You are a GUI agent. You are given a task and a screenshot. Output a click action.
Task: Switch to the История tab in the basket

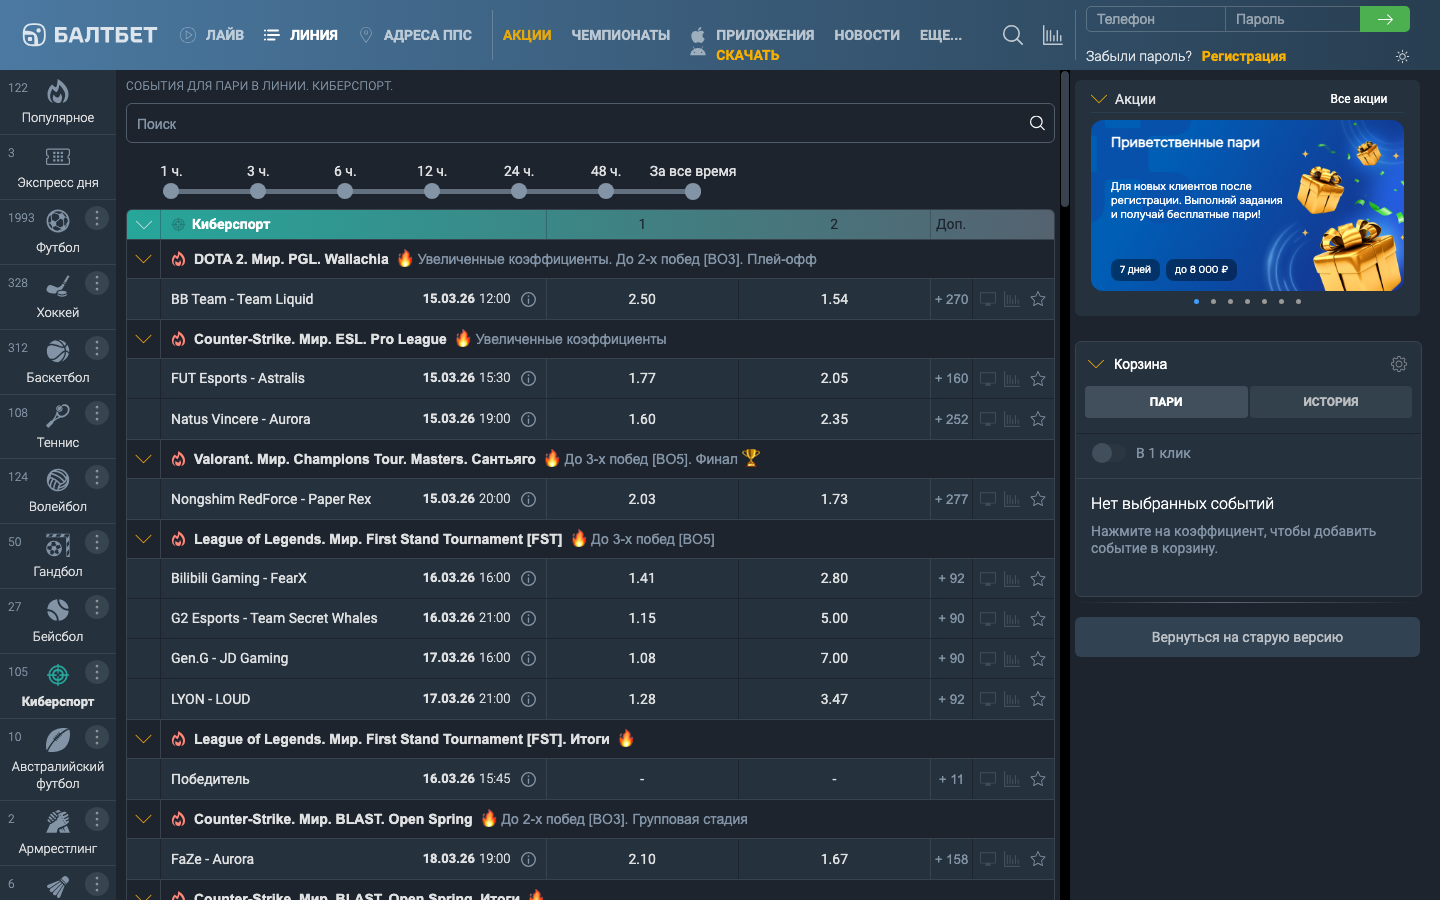pos(1329,402)
